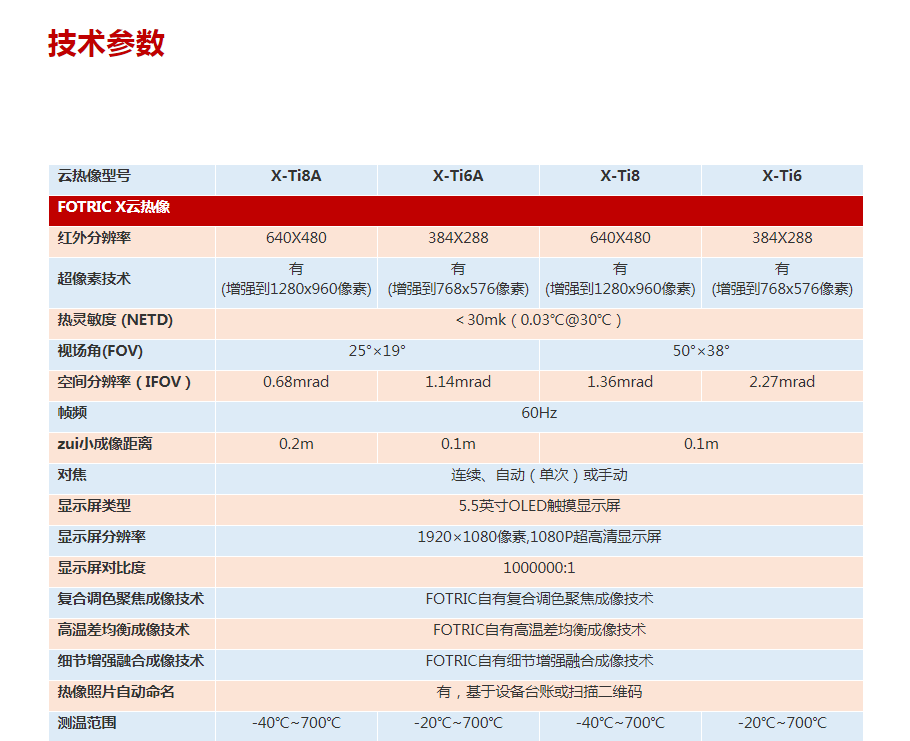The image size is (910, 741).
Task: Click the 对焦 row label
Action: point(72,475)
